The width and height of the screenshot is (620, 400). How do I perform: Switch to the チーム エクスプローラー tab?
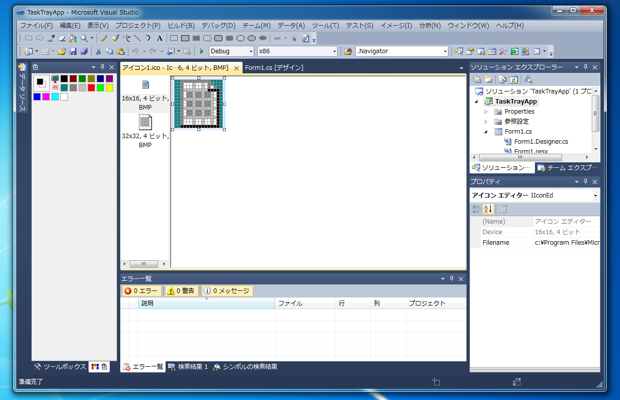click(x=568, y=168)
